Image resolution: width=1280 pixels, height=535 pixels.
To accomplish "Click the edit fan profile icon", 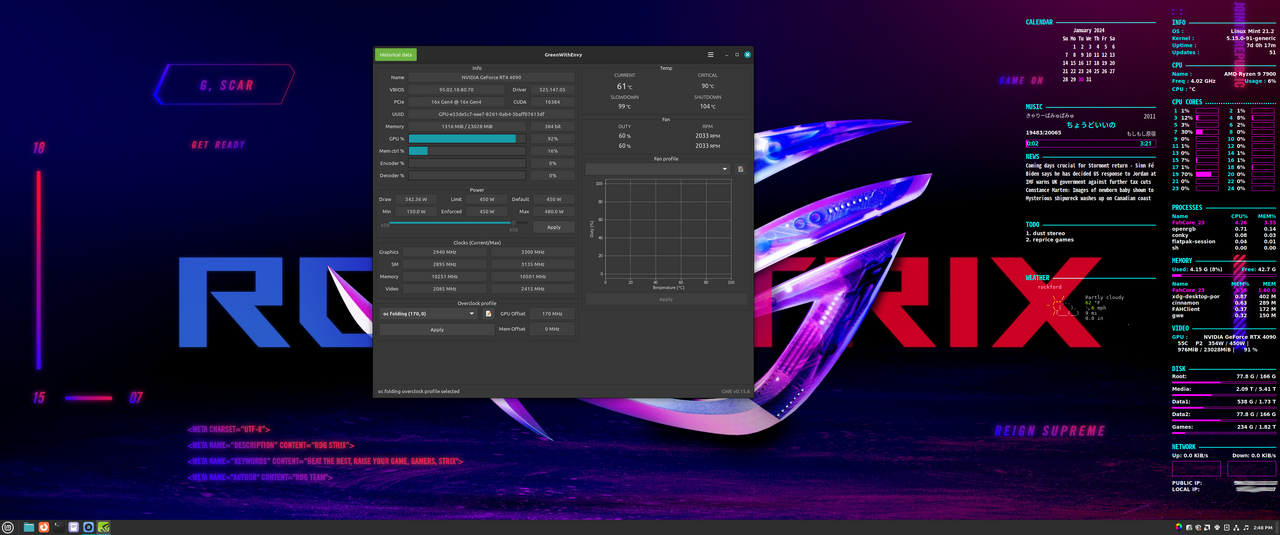I will [740, 169].
